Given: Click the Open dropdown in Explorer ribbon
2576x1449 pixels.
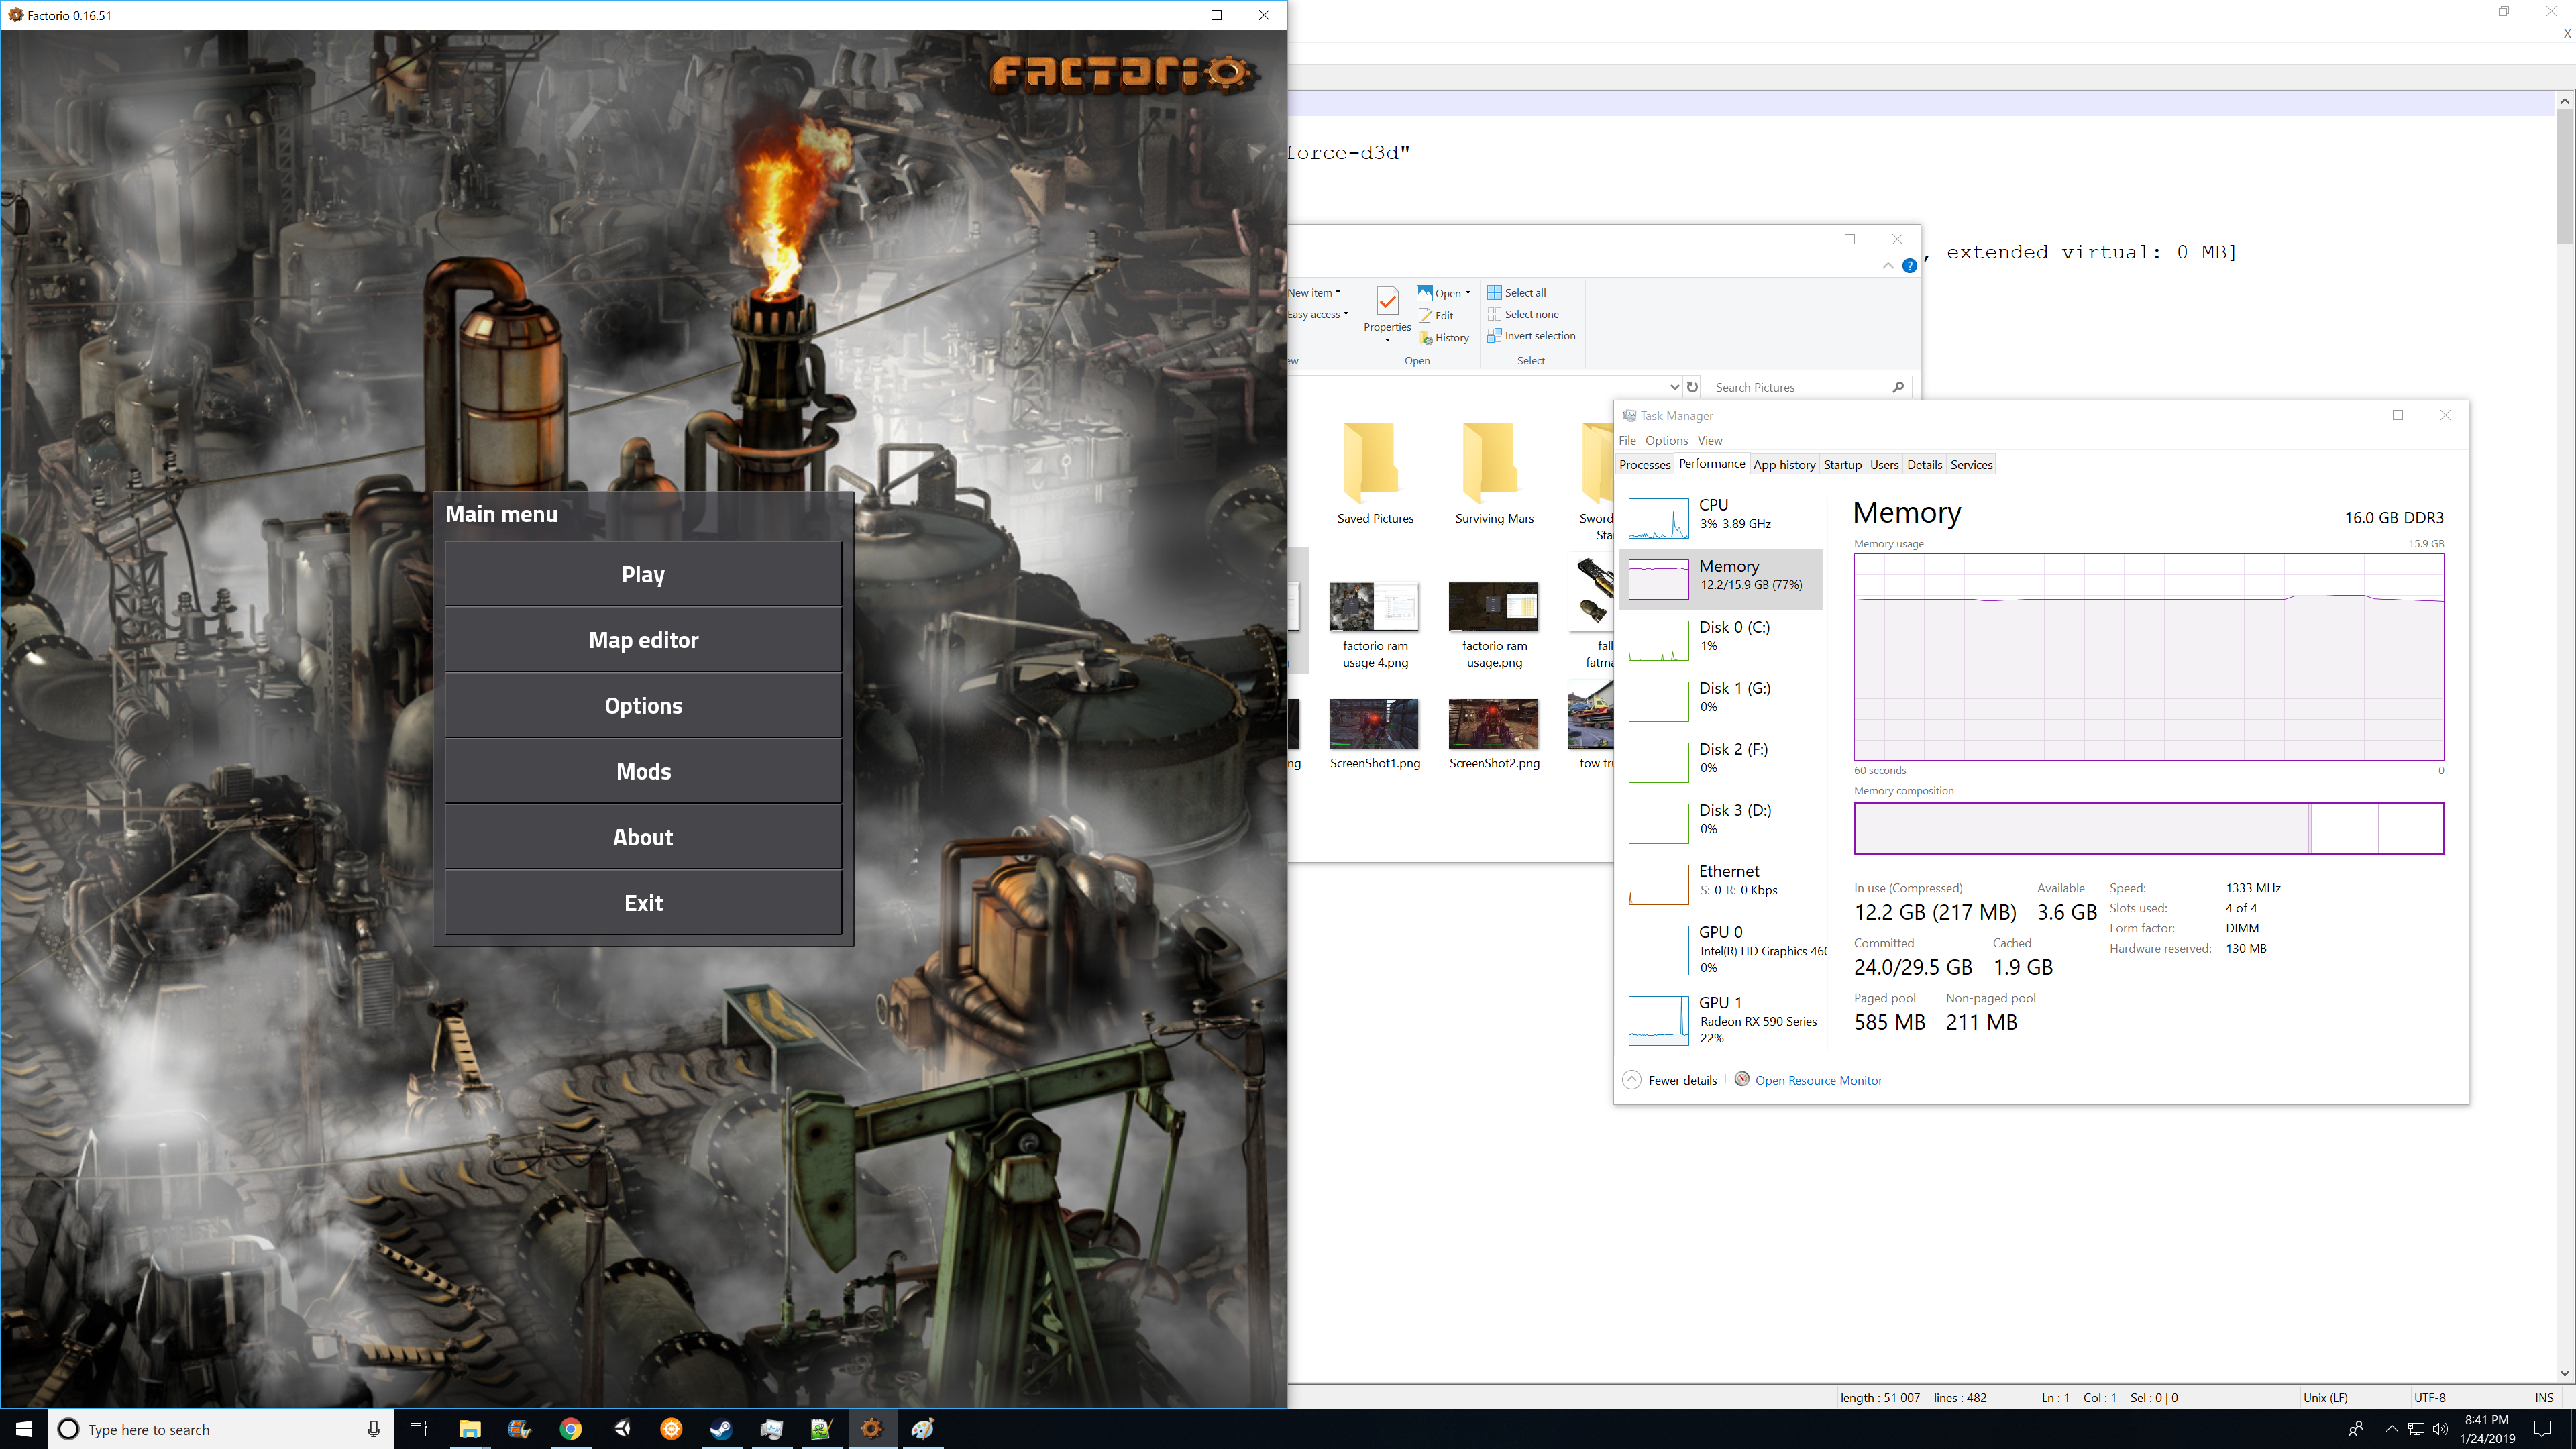Looking at the screenshot, I should (x=1444, y=293).
